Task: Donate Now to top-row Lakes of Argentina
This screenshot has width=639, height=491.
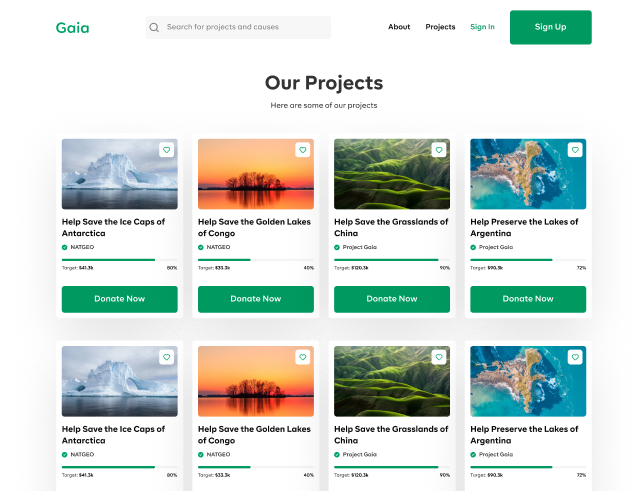Action: point(528,299)
